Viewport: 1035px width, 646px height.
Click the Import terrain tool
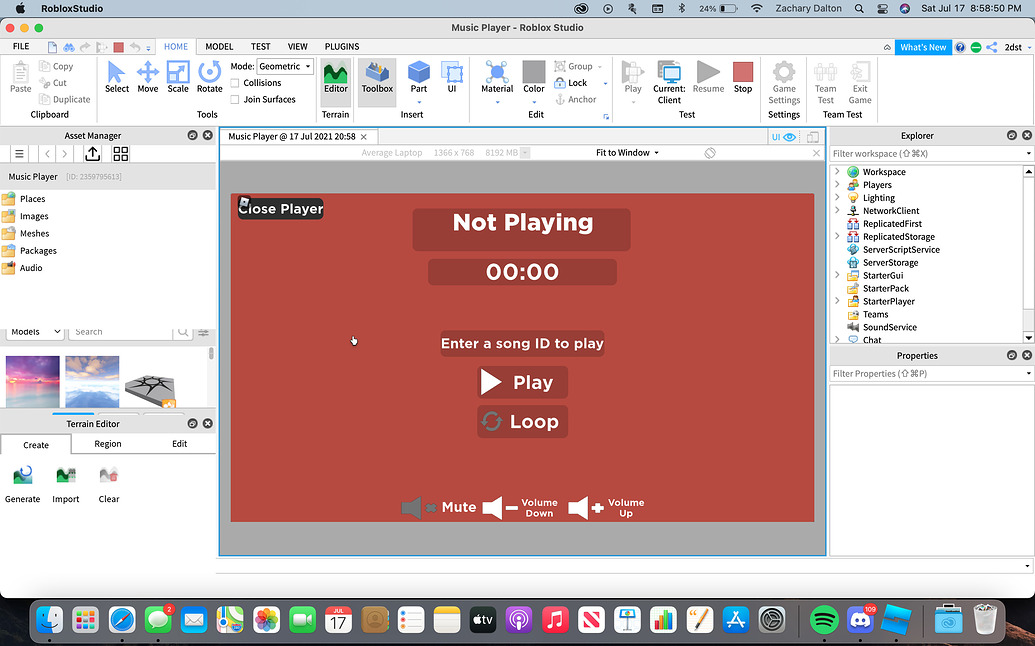65,484
